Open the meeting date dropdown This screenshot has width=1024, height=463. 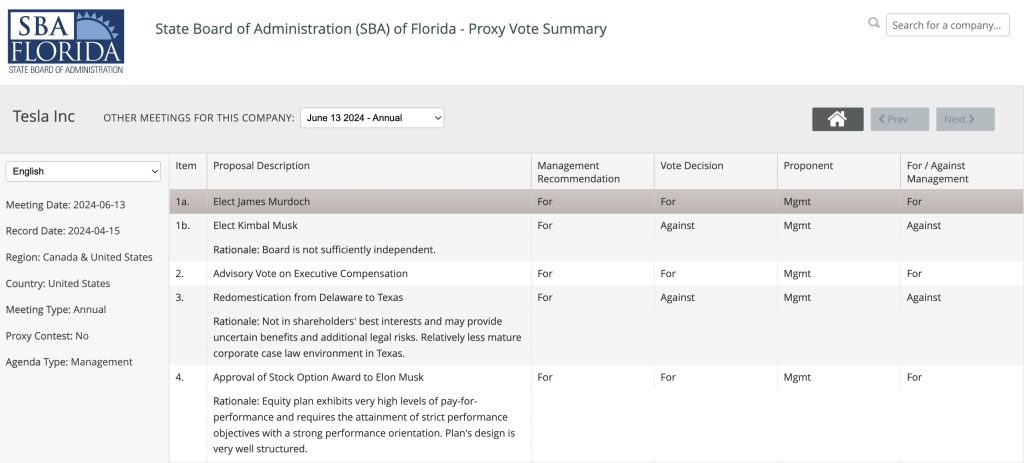[372, 118]
